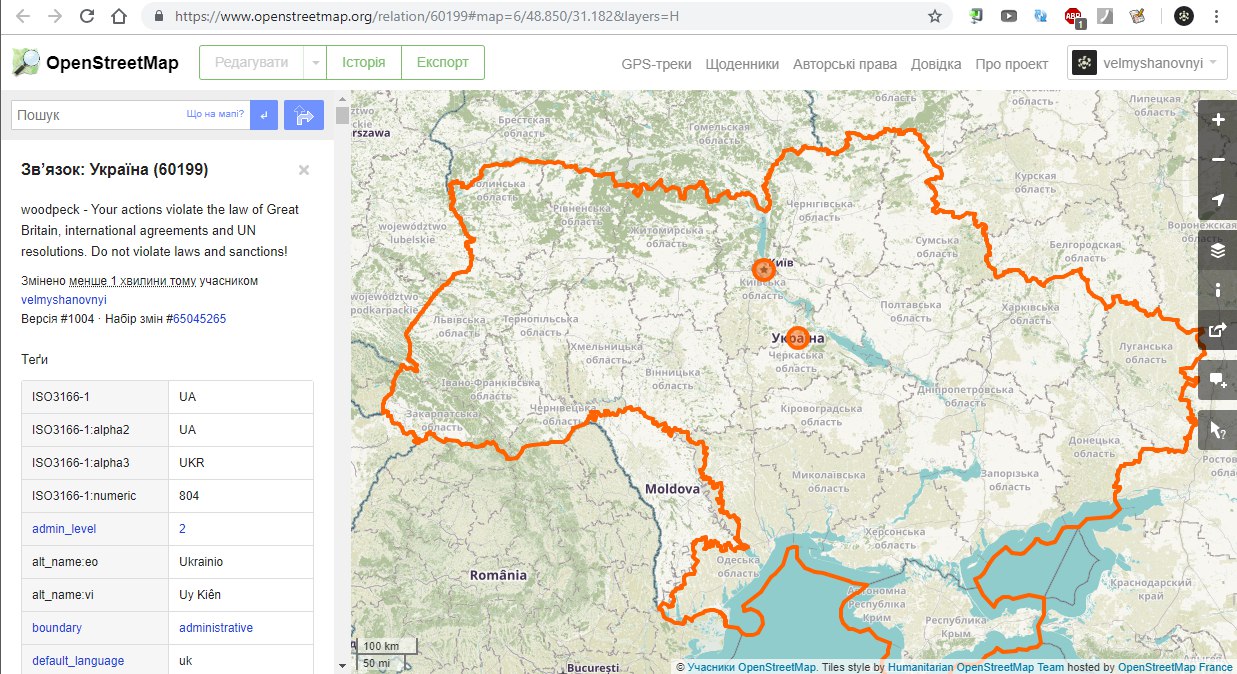Show my location using the arrow button

click(x=1217, y=200)
